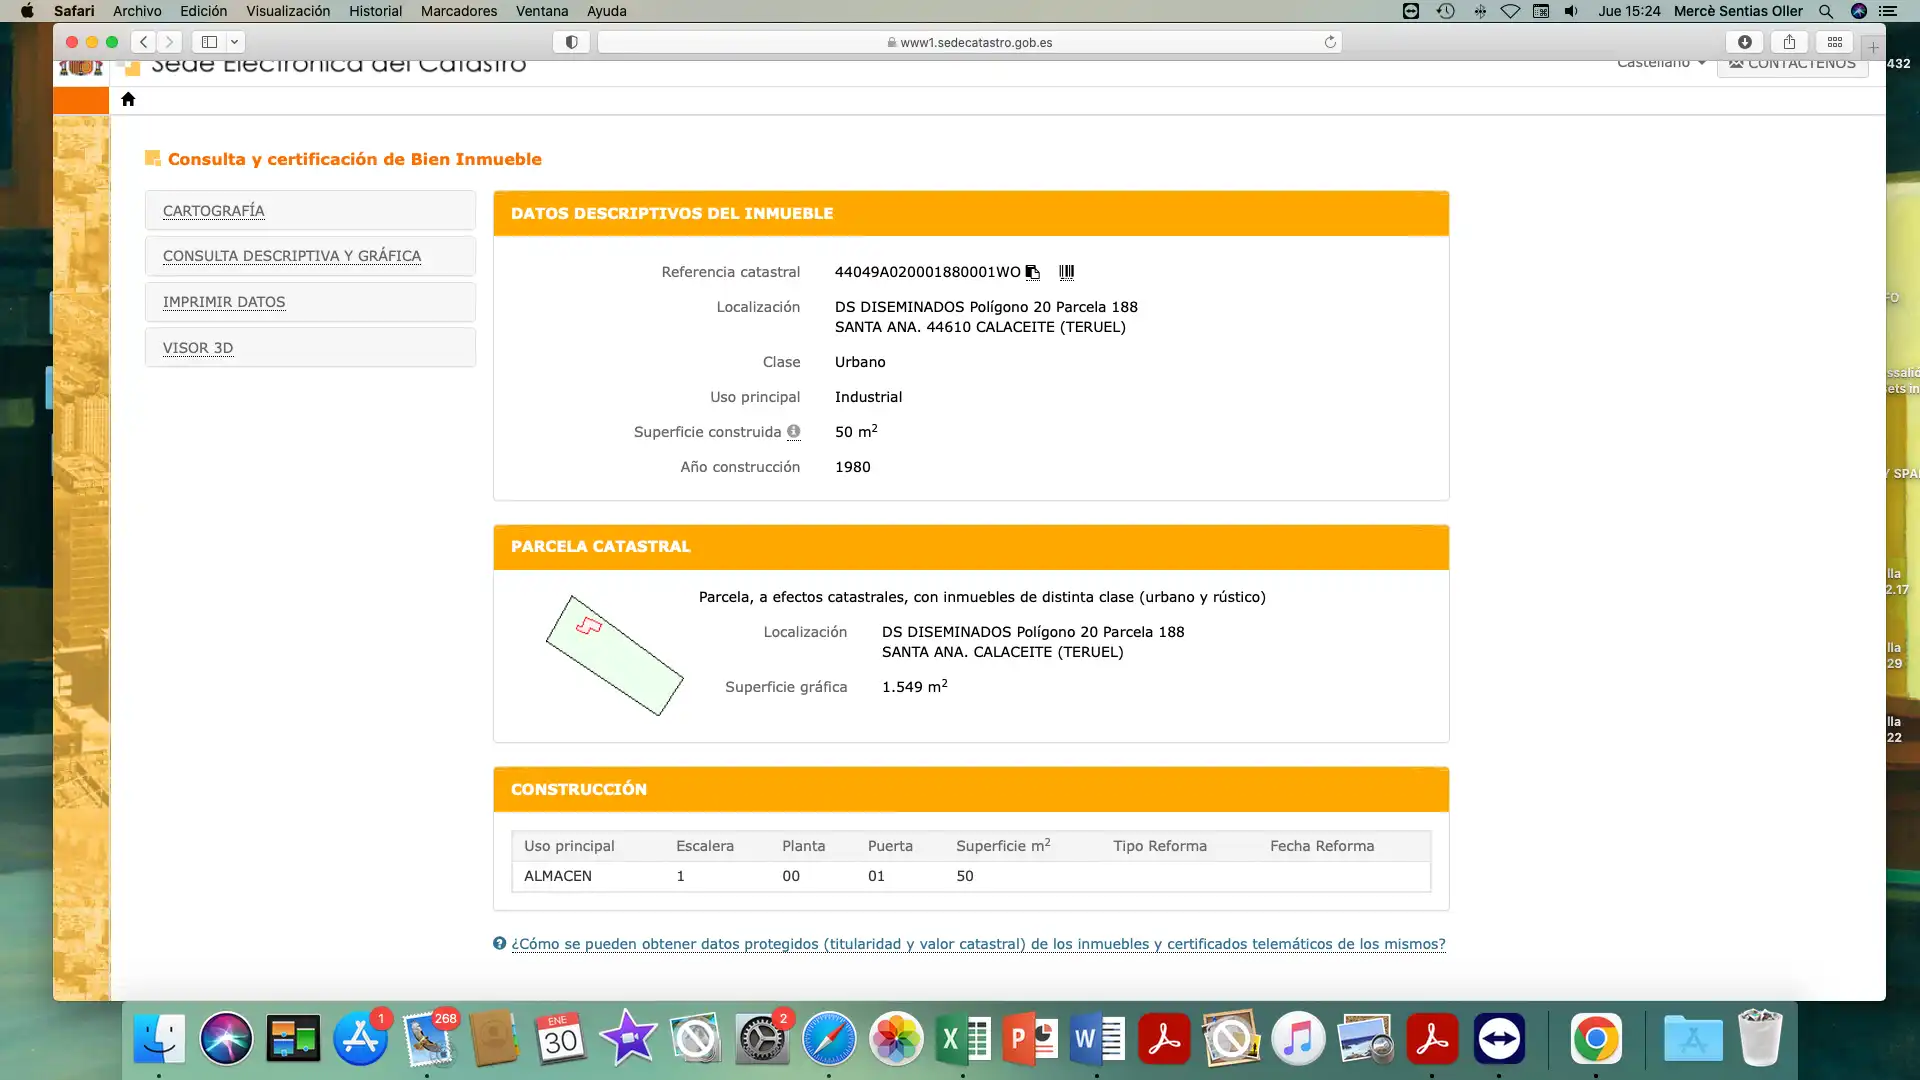1920x1080 pixels.
Task: Open the Historial menu
Action: 375,11
